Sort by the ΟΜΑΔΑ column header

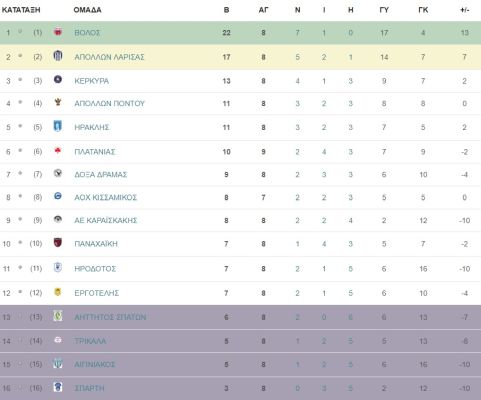click(87, 10)
